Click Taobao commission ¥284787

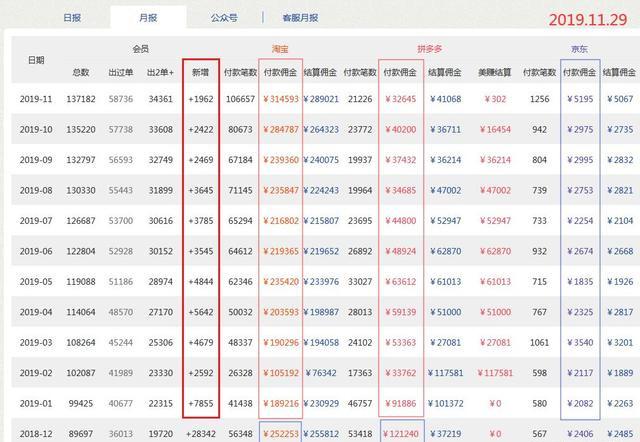tap(281, 129)
